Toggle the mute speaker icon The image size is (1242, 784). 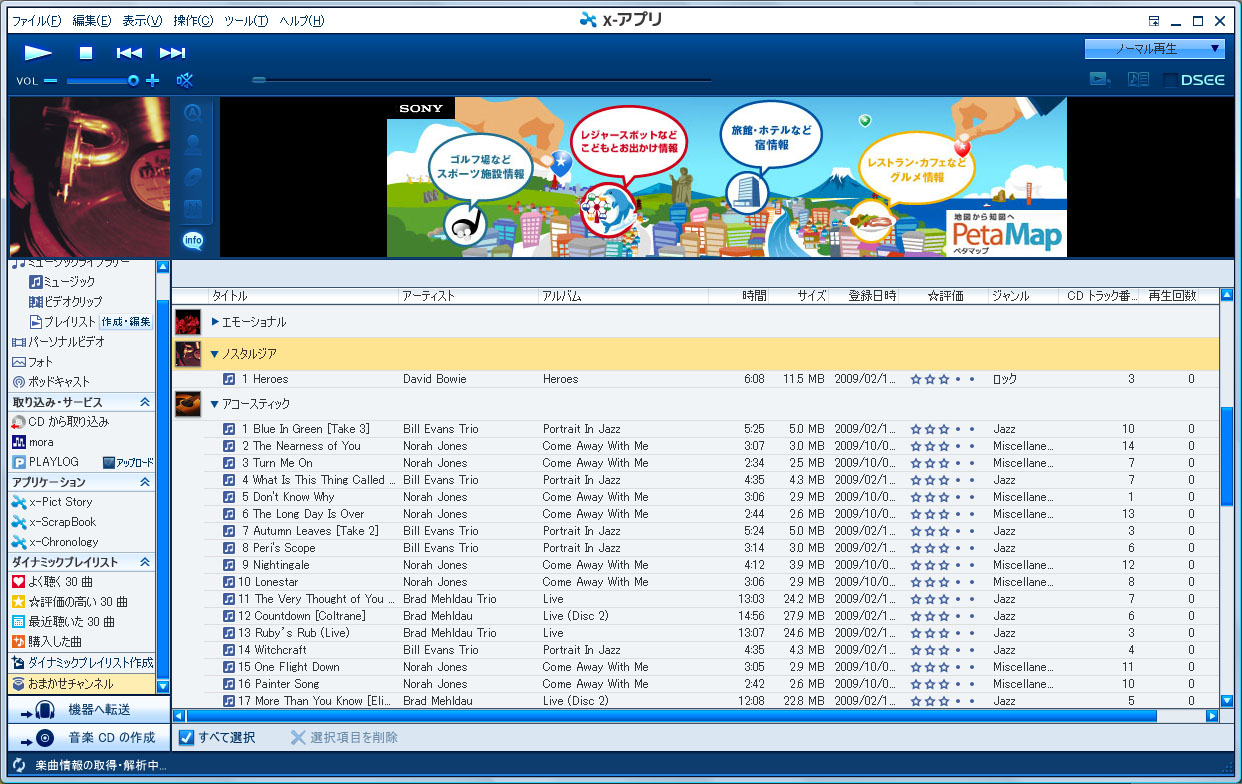coord(185,81)
